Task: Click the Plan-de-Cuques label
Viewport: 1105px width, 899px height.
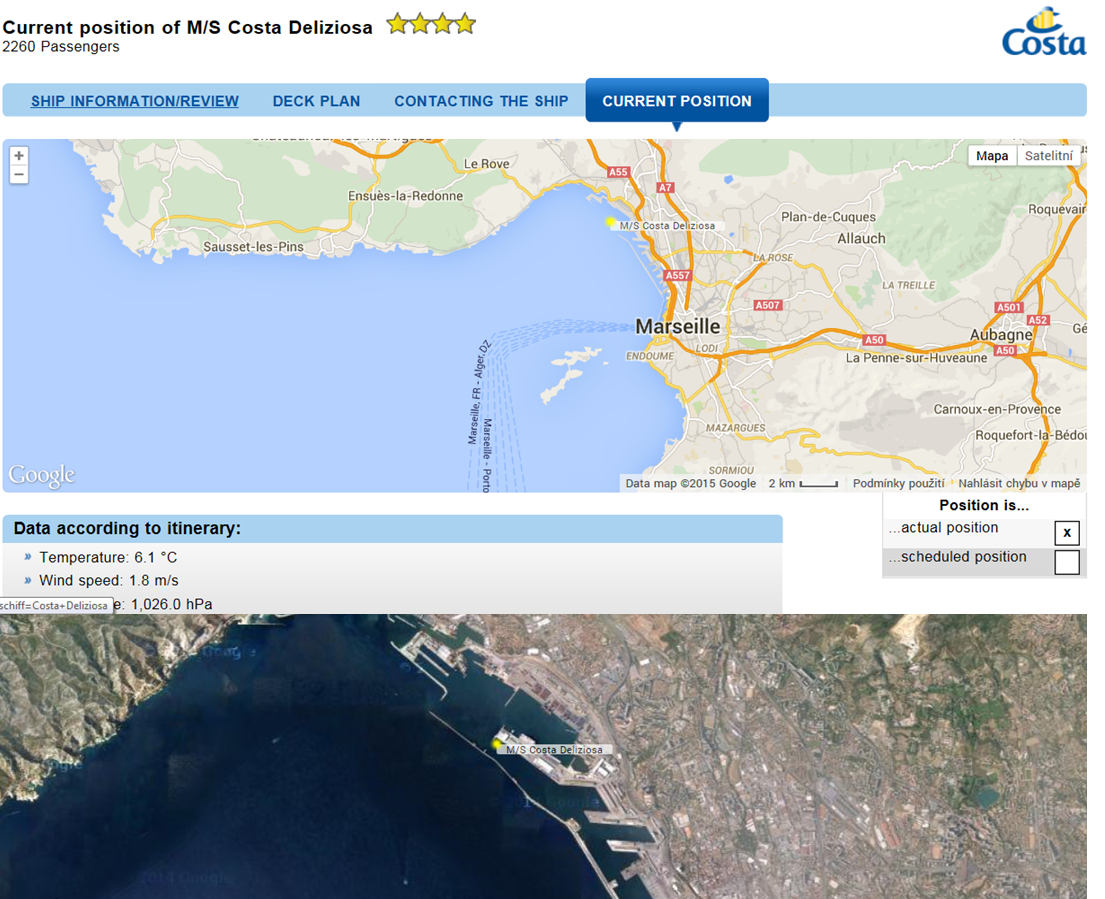Action: pyautogui.click(x=828, y=217)
